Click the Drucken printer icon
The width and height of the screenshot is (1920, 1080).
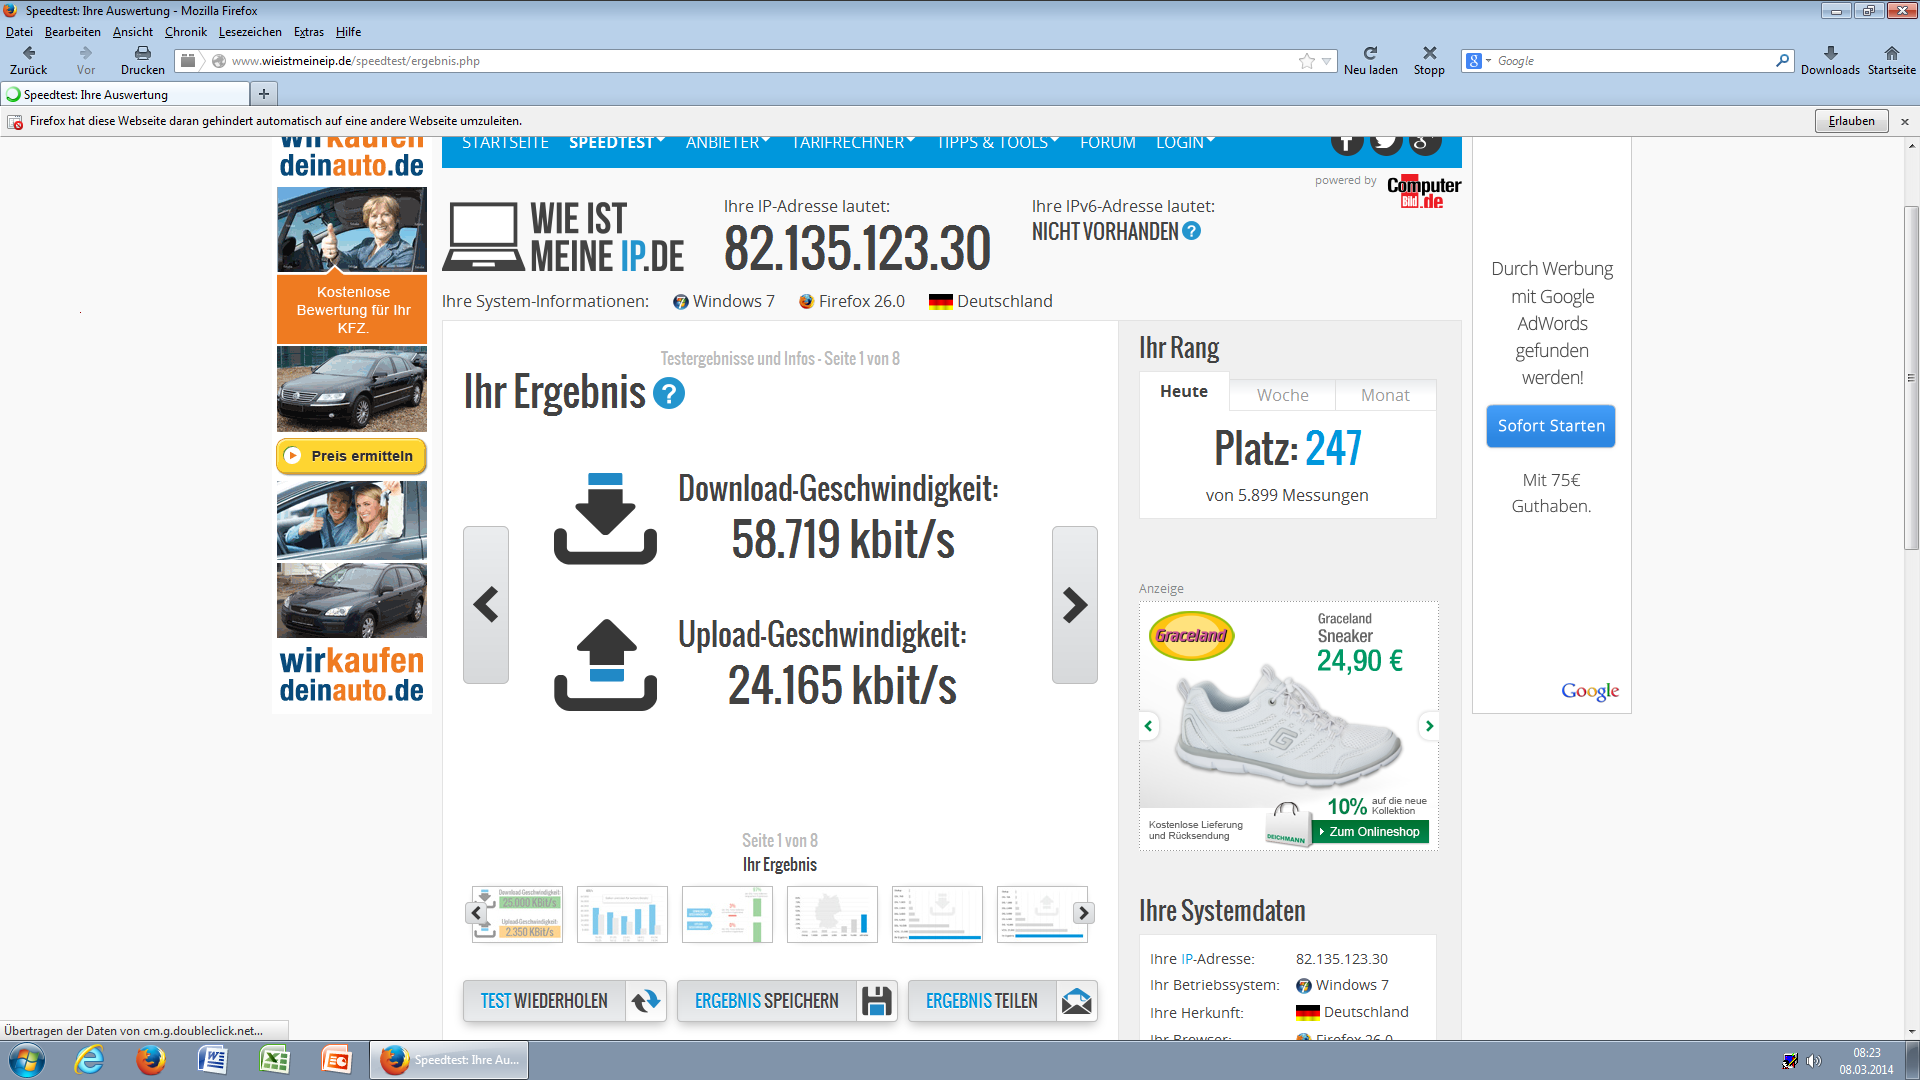143,53
